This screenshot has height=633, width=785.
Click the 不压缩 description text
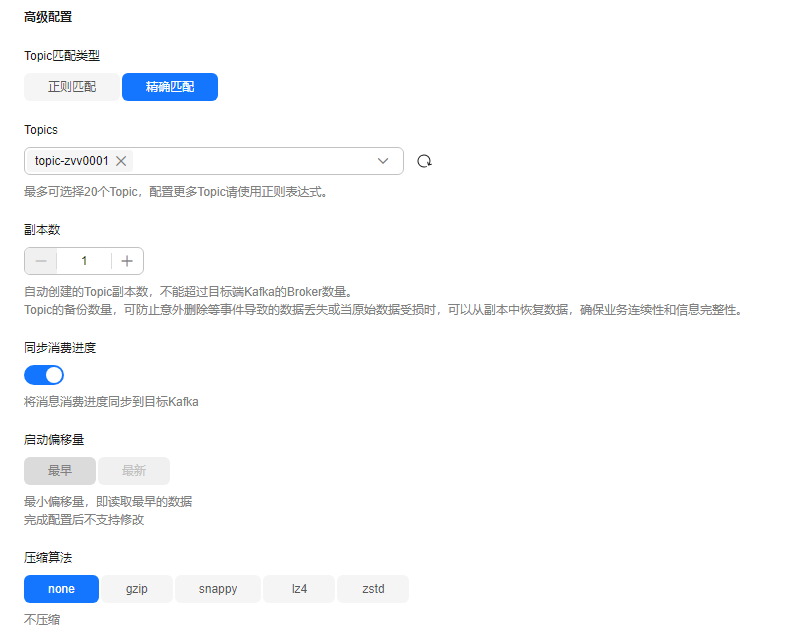point(42,619)
